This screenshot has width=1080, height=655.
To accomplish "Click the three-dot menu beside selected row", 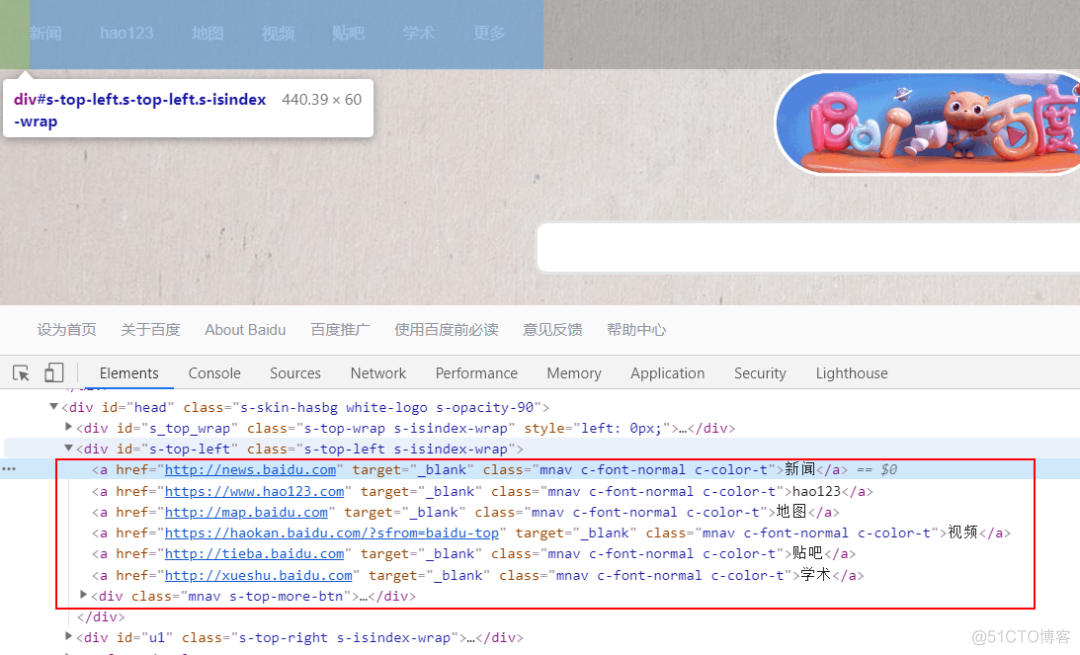I will point(9,469).
